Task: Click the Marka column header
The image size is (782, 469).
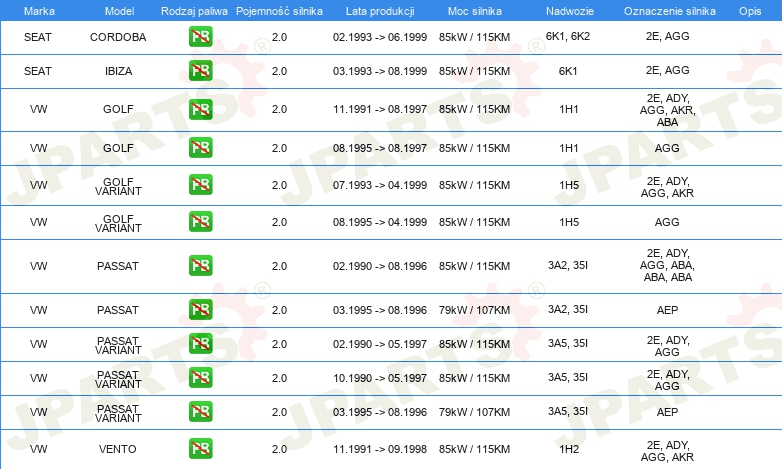Action: pyautogui.click(x=39, y=11)
